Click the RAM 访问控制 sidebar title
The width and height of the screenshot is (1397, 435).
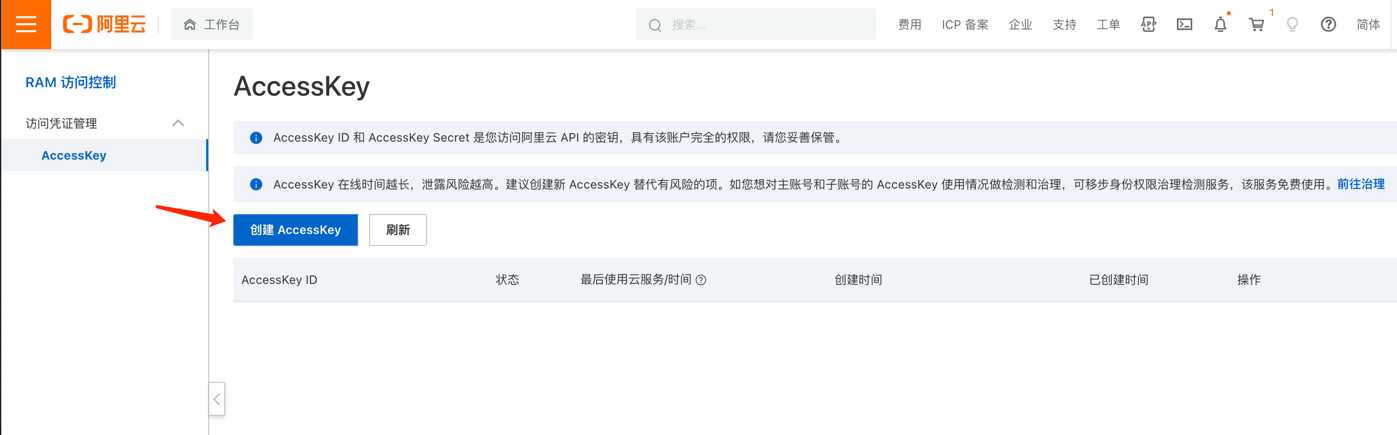click(x=71, y=82)
